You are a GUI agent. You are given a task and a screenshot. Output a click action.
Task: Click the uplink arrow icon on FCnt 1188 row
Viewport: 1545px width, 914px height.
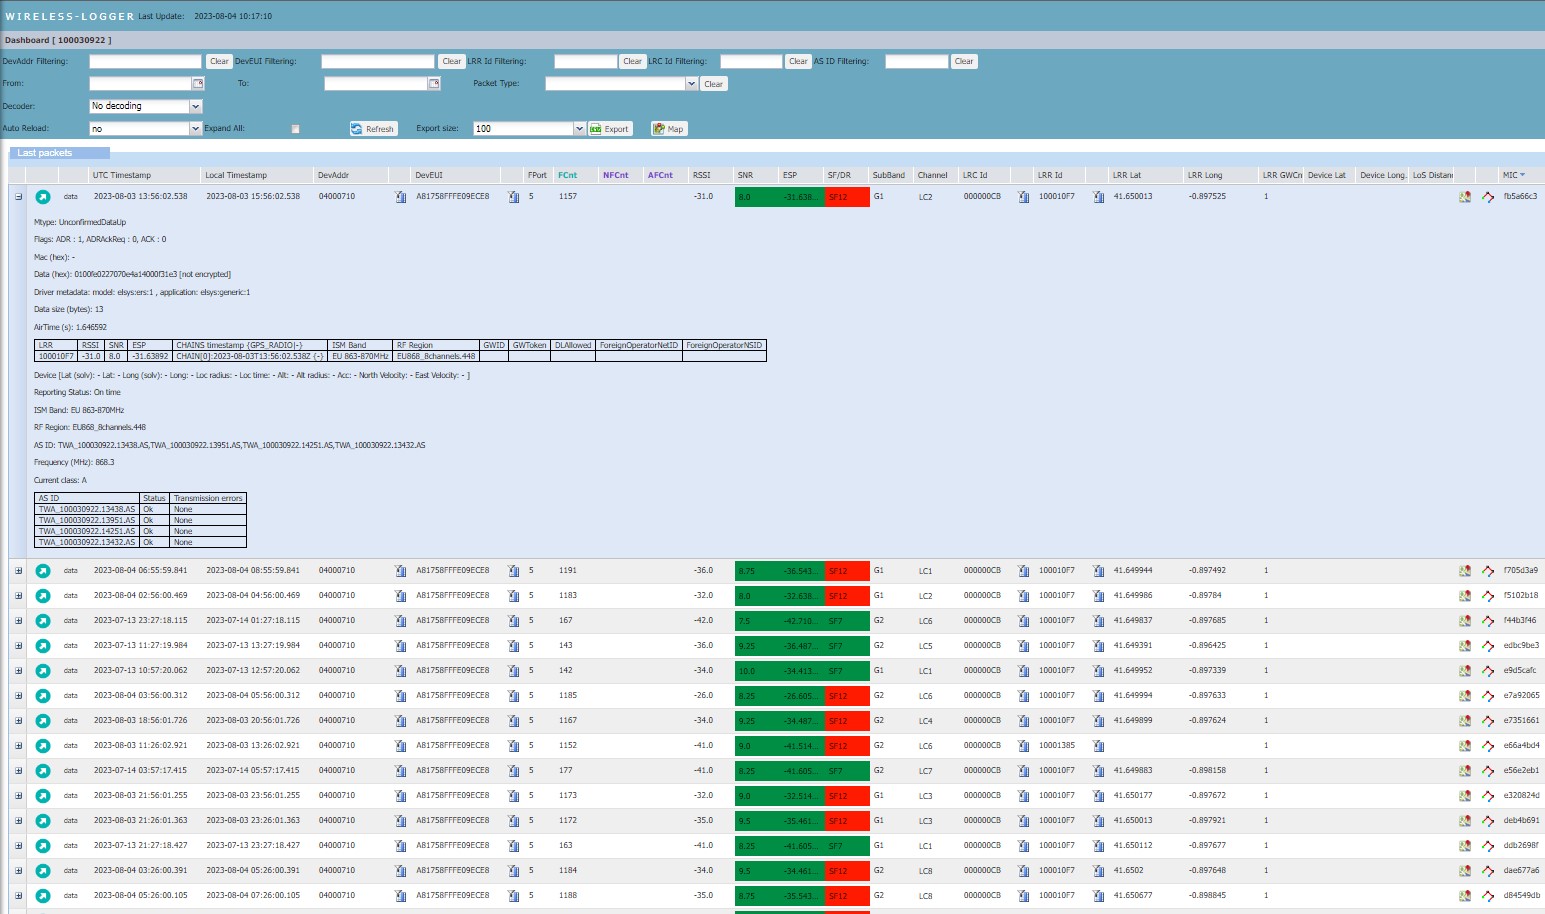[x=43, y=896]
